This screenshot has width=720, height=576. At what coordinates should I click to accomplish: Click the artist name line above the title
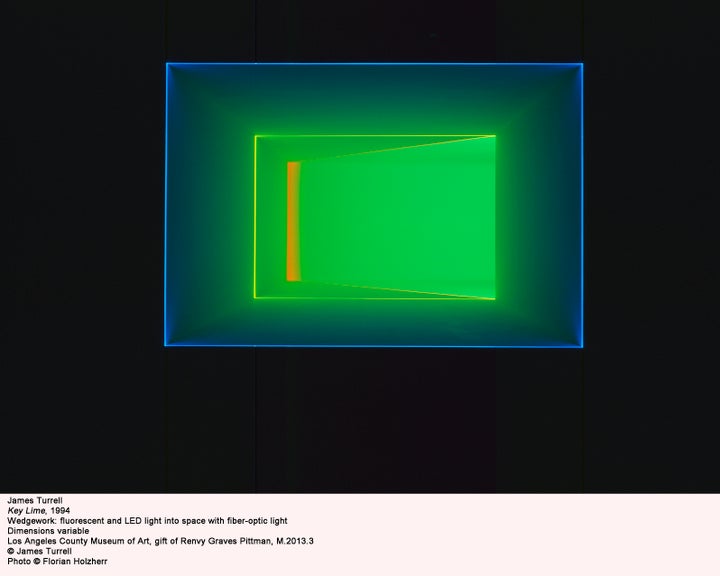[x=35, y=501]
